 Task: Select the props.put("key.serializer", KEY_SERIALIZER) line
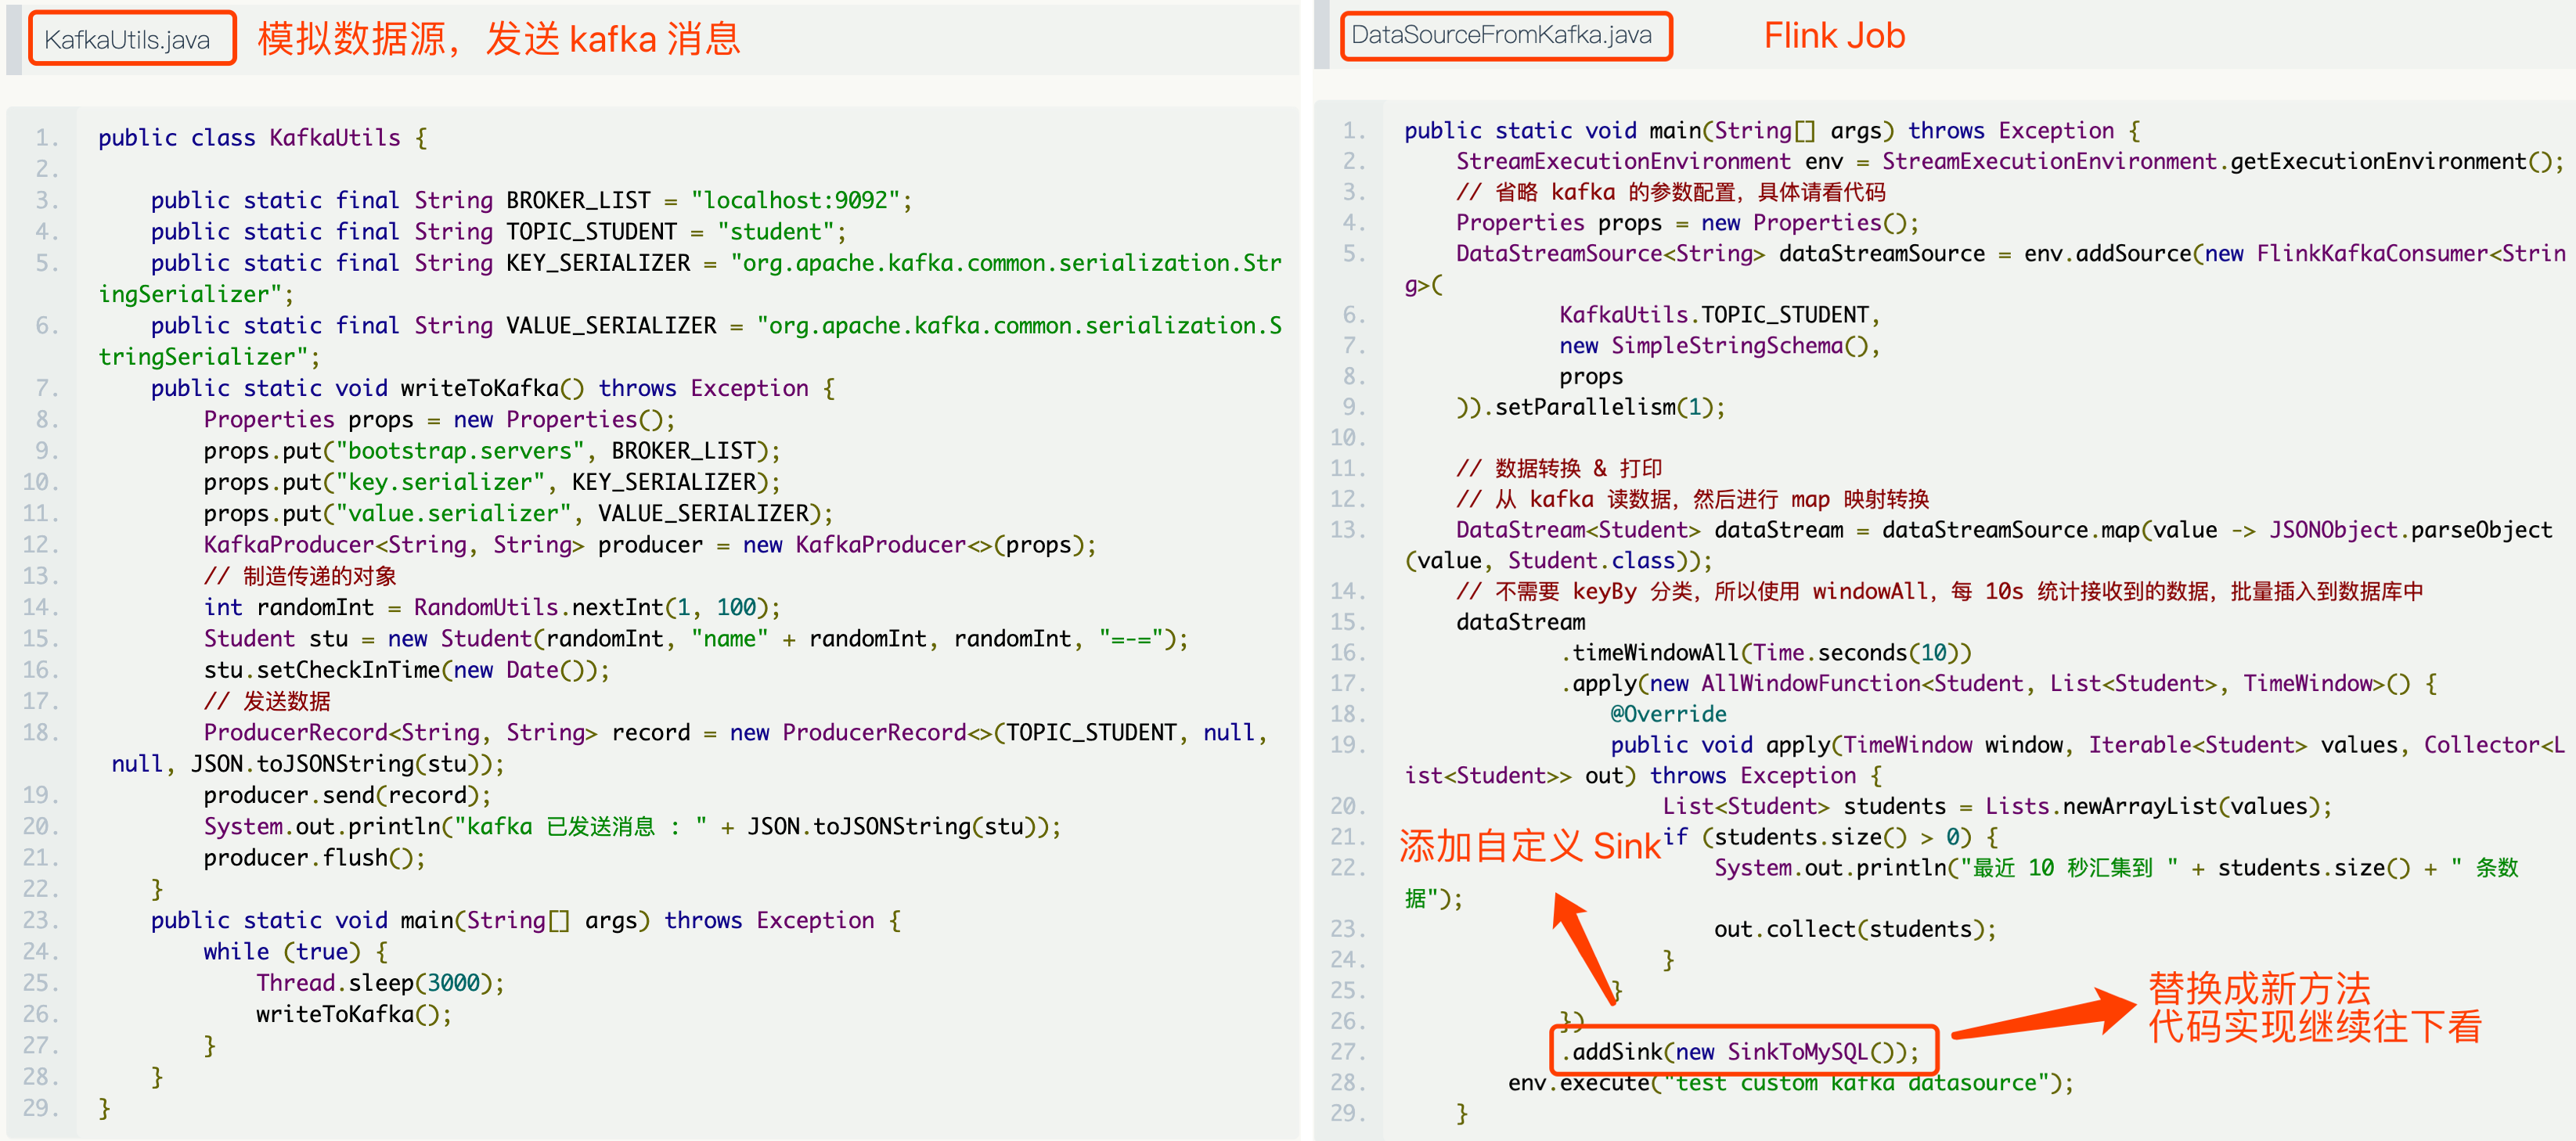point(491,482)
